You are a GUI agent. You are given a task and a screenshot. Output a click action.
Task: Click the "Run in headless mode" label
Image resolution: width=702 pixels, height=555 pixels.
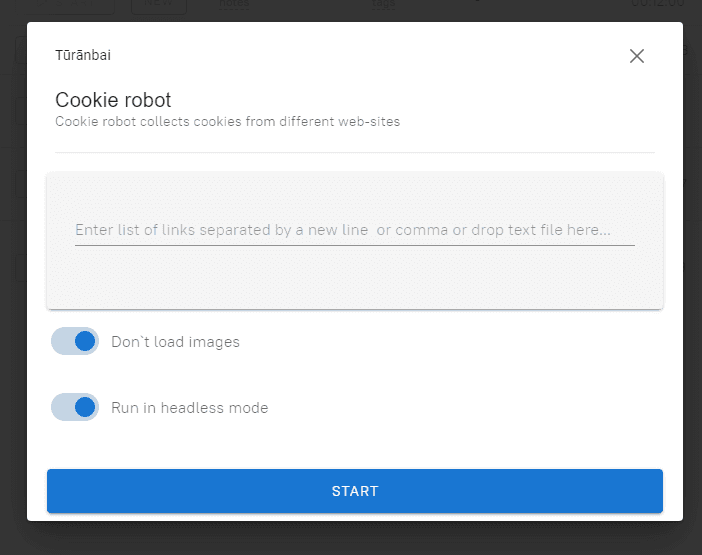coord(189,408)
